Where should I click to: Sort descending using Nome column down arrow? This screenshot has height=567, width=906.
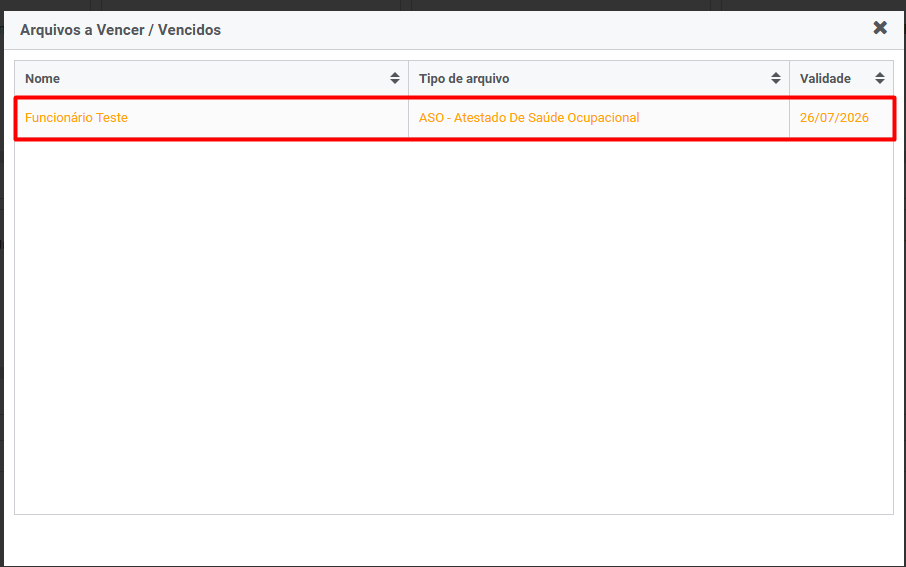395,81
